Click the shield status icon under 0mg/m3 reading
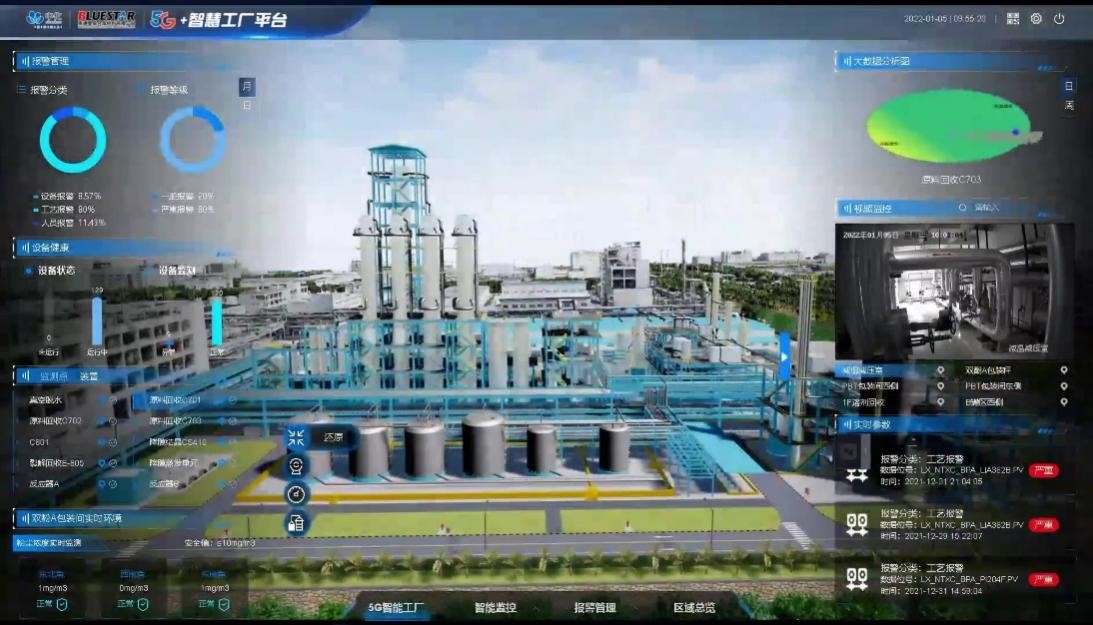 point(143,605)
